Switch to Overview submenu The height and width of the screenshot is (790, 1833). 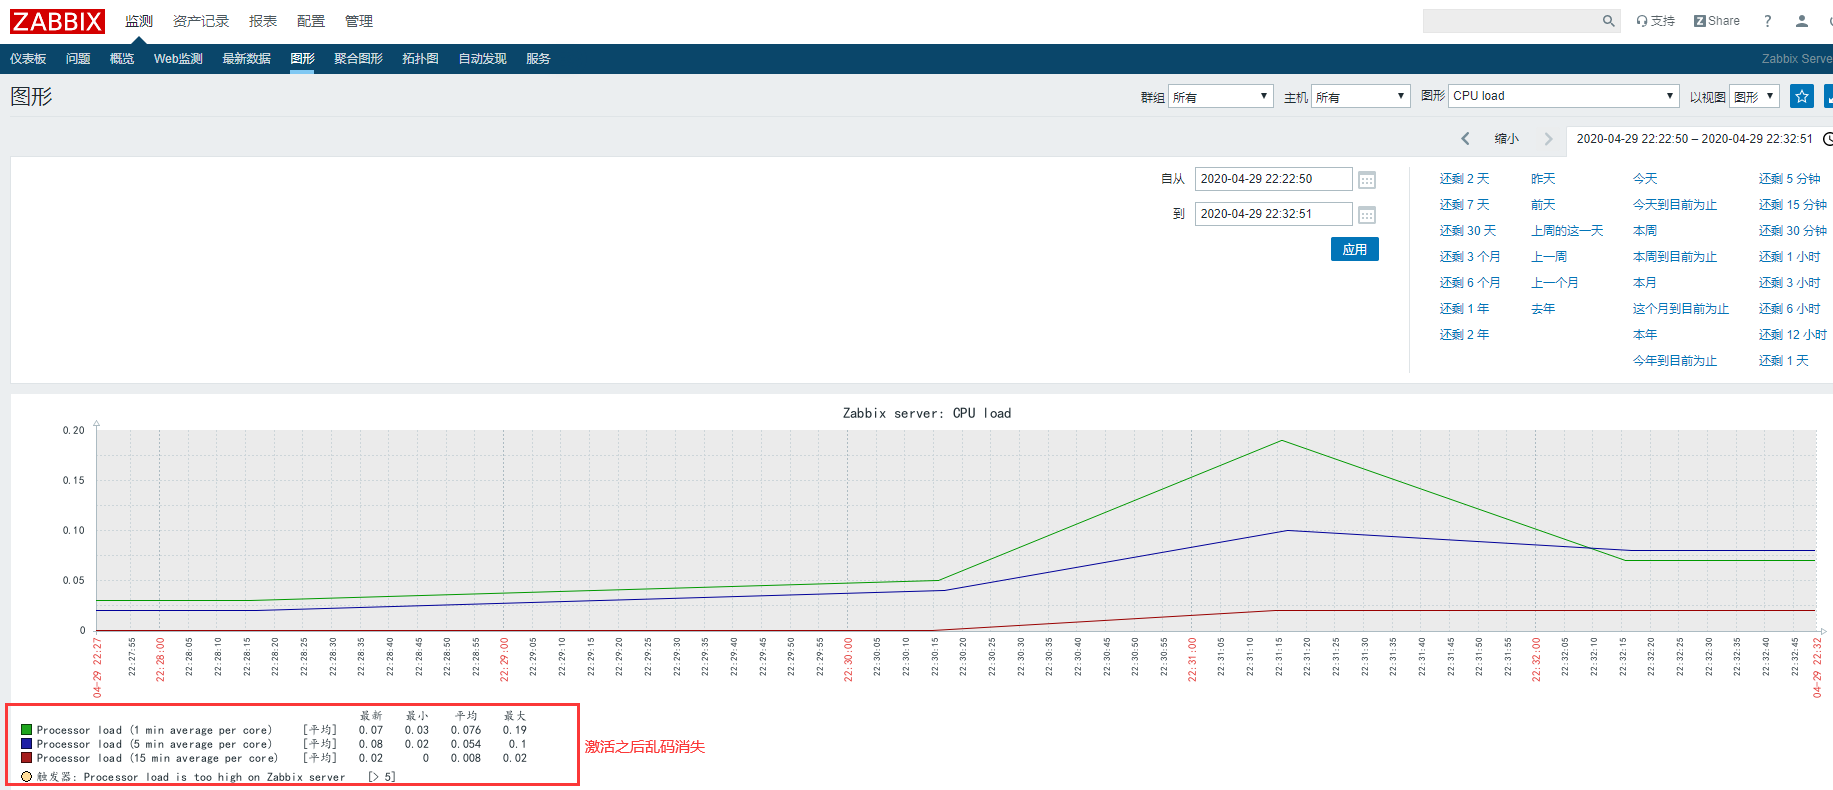tap(122, 59)
